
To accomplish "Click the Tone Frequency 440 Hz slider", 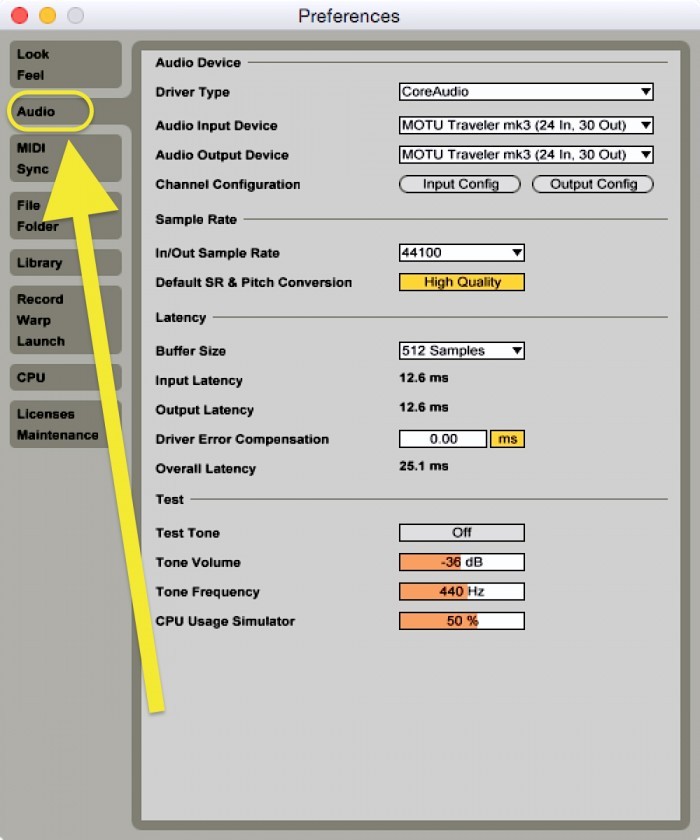I will click(x=462, y=591).
